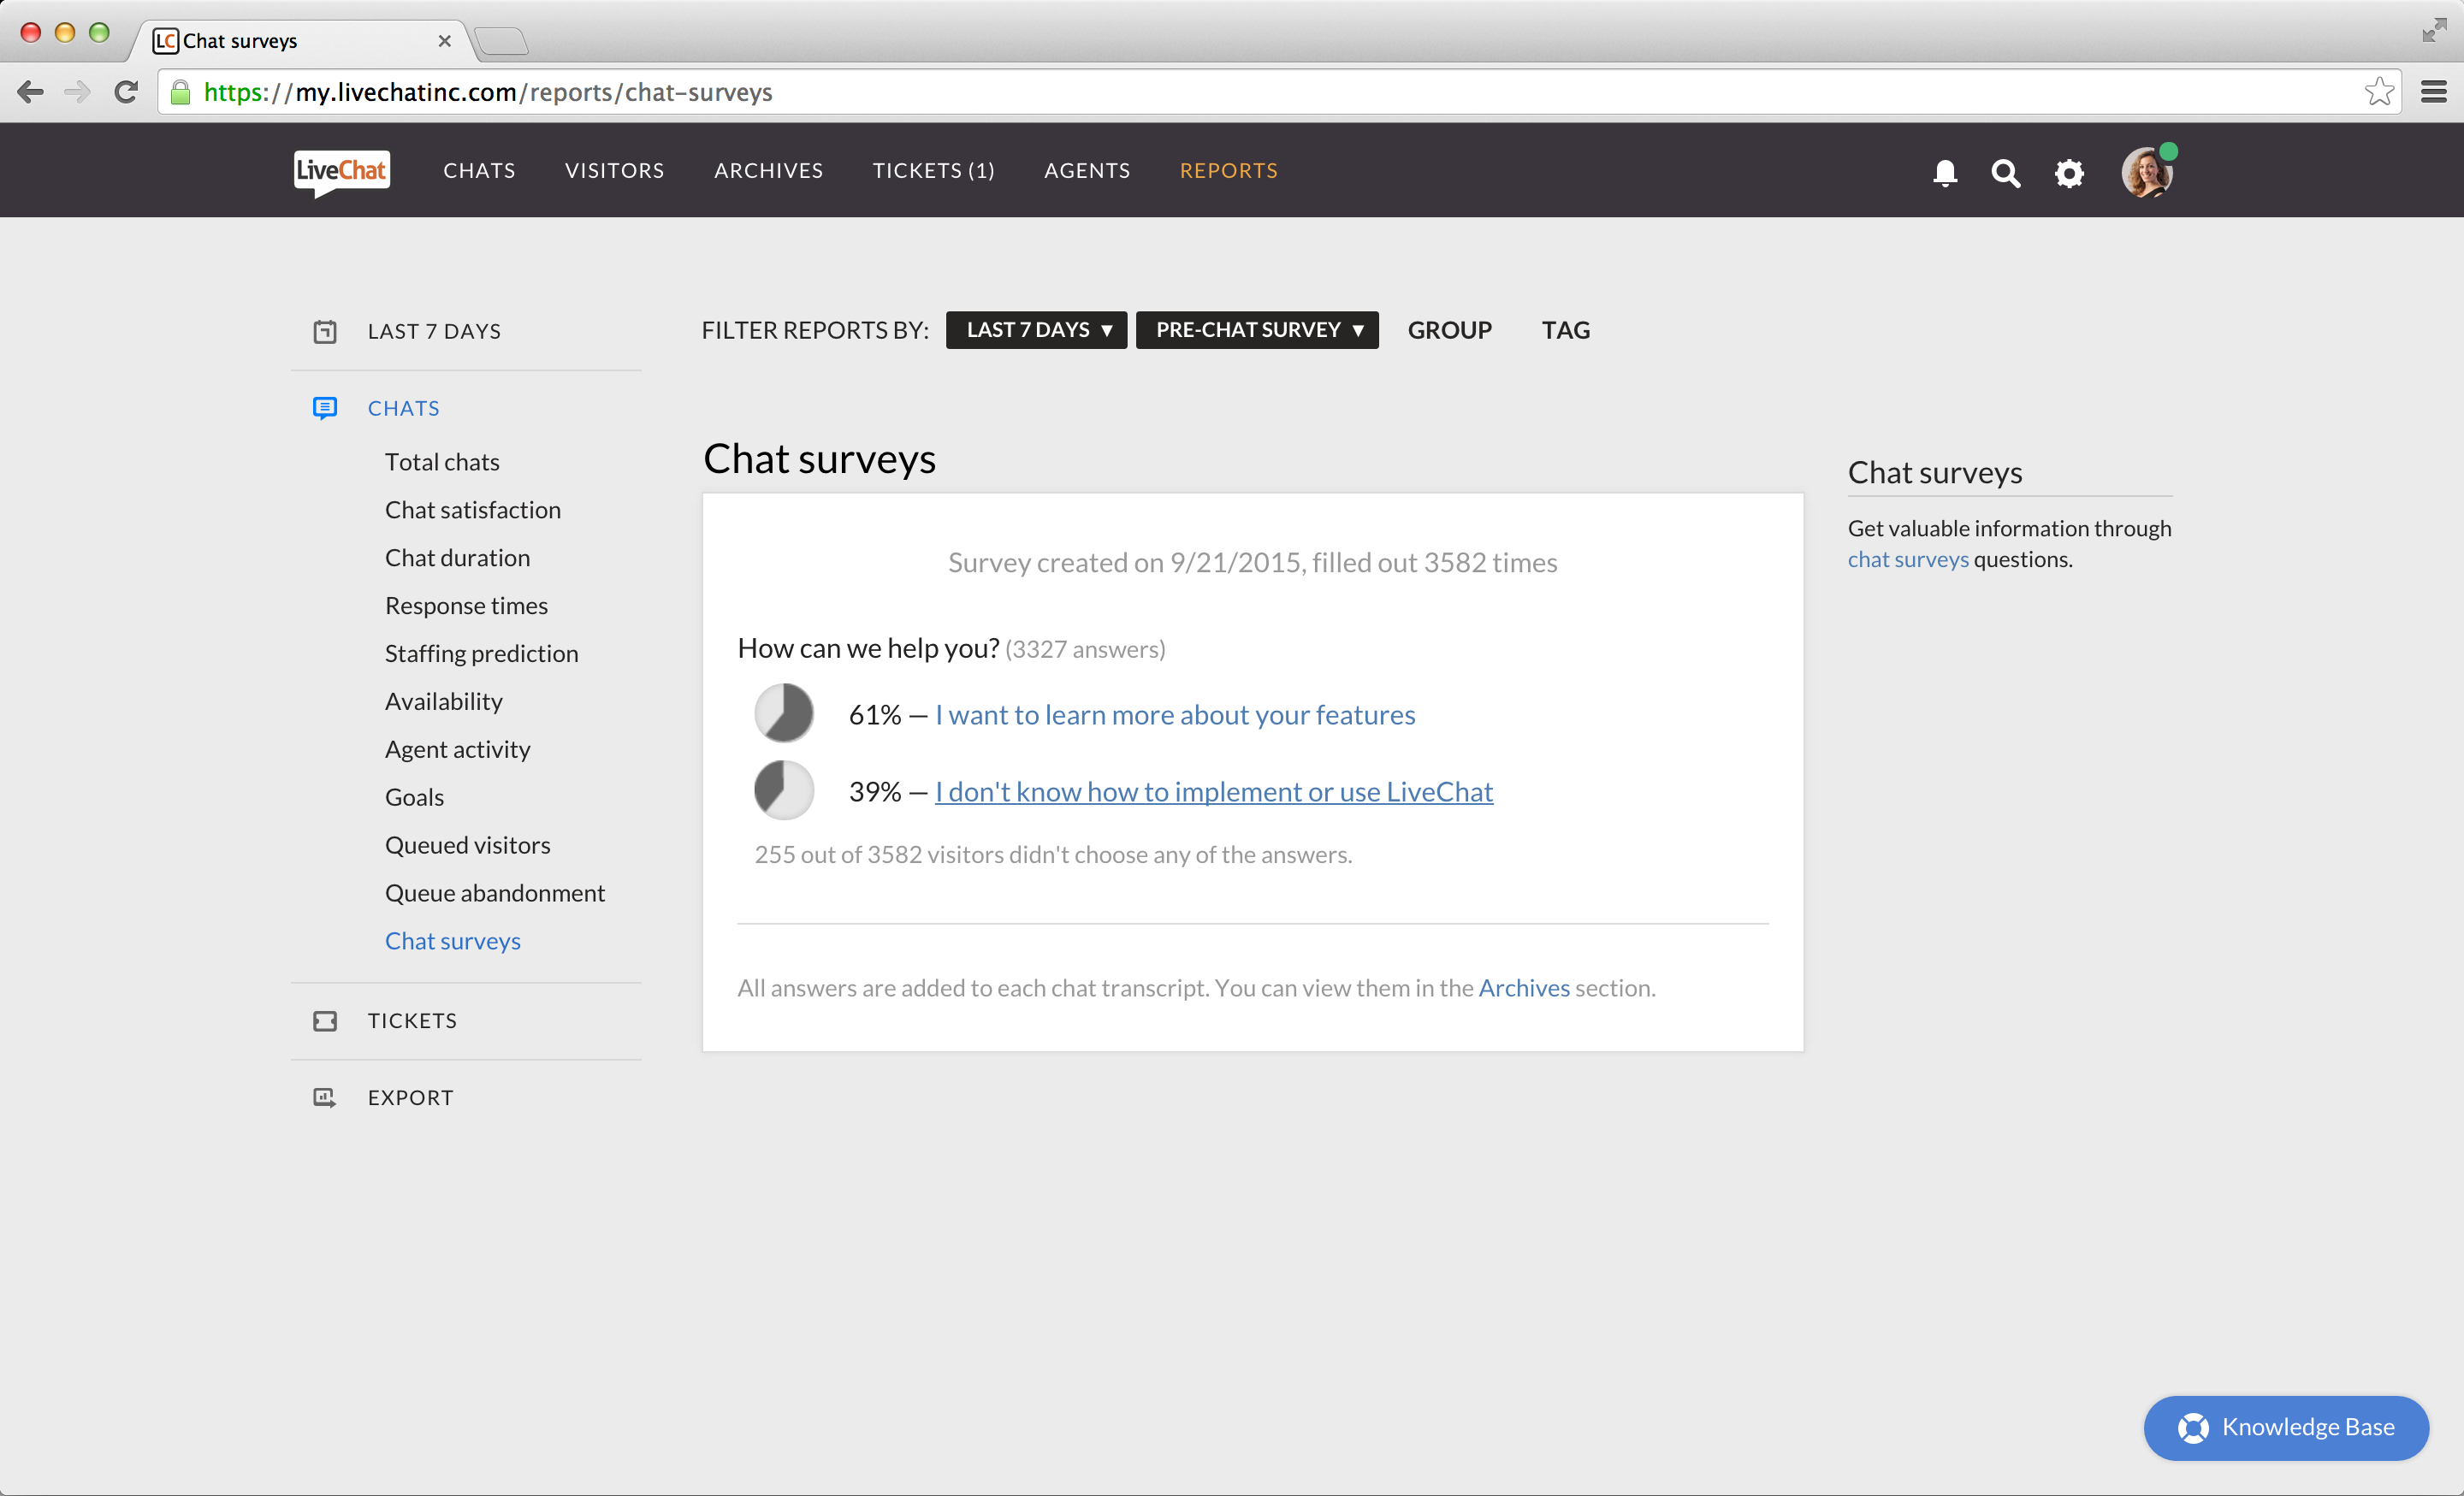This screenshot has width=2464, height=1496.
Task: Bookmark the page with the star icon
Action: pyautogui.click(x=2379, y=91)
